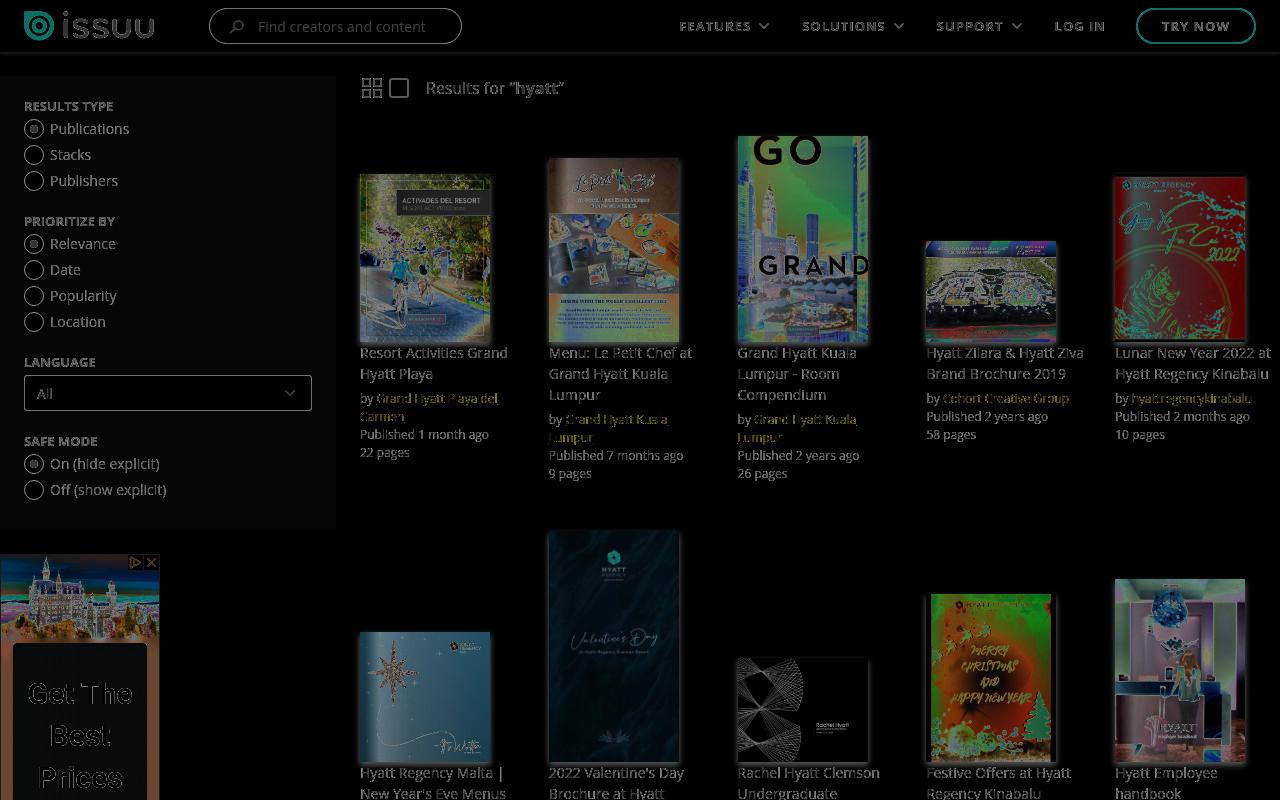Open Rachel Hyatt Clemson cover thumbnail
Screen dimensions: 1280x800
[803, 710]
